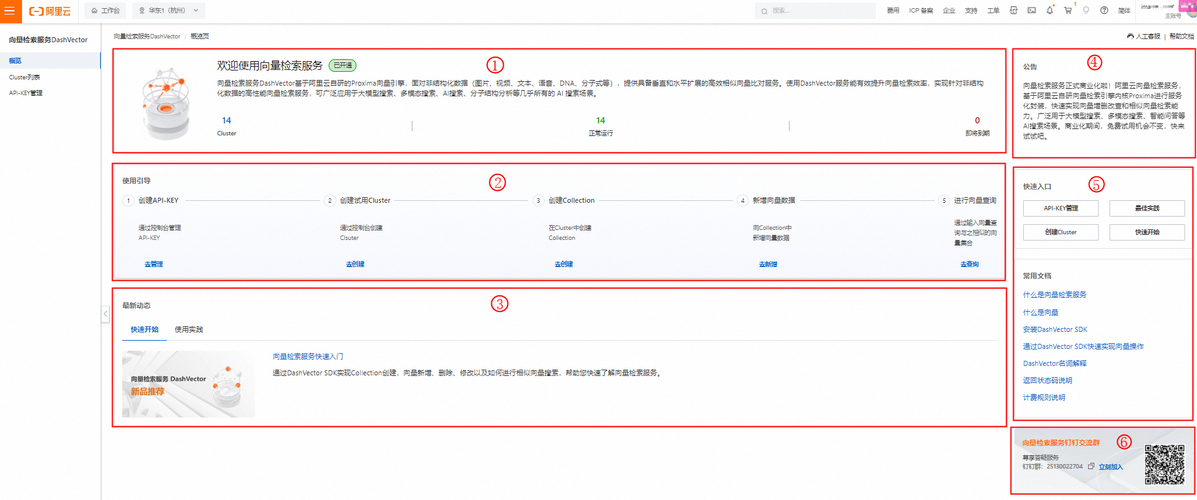
Task: Switch to the 快速开始 tab
Action: tap(144, 330)
